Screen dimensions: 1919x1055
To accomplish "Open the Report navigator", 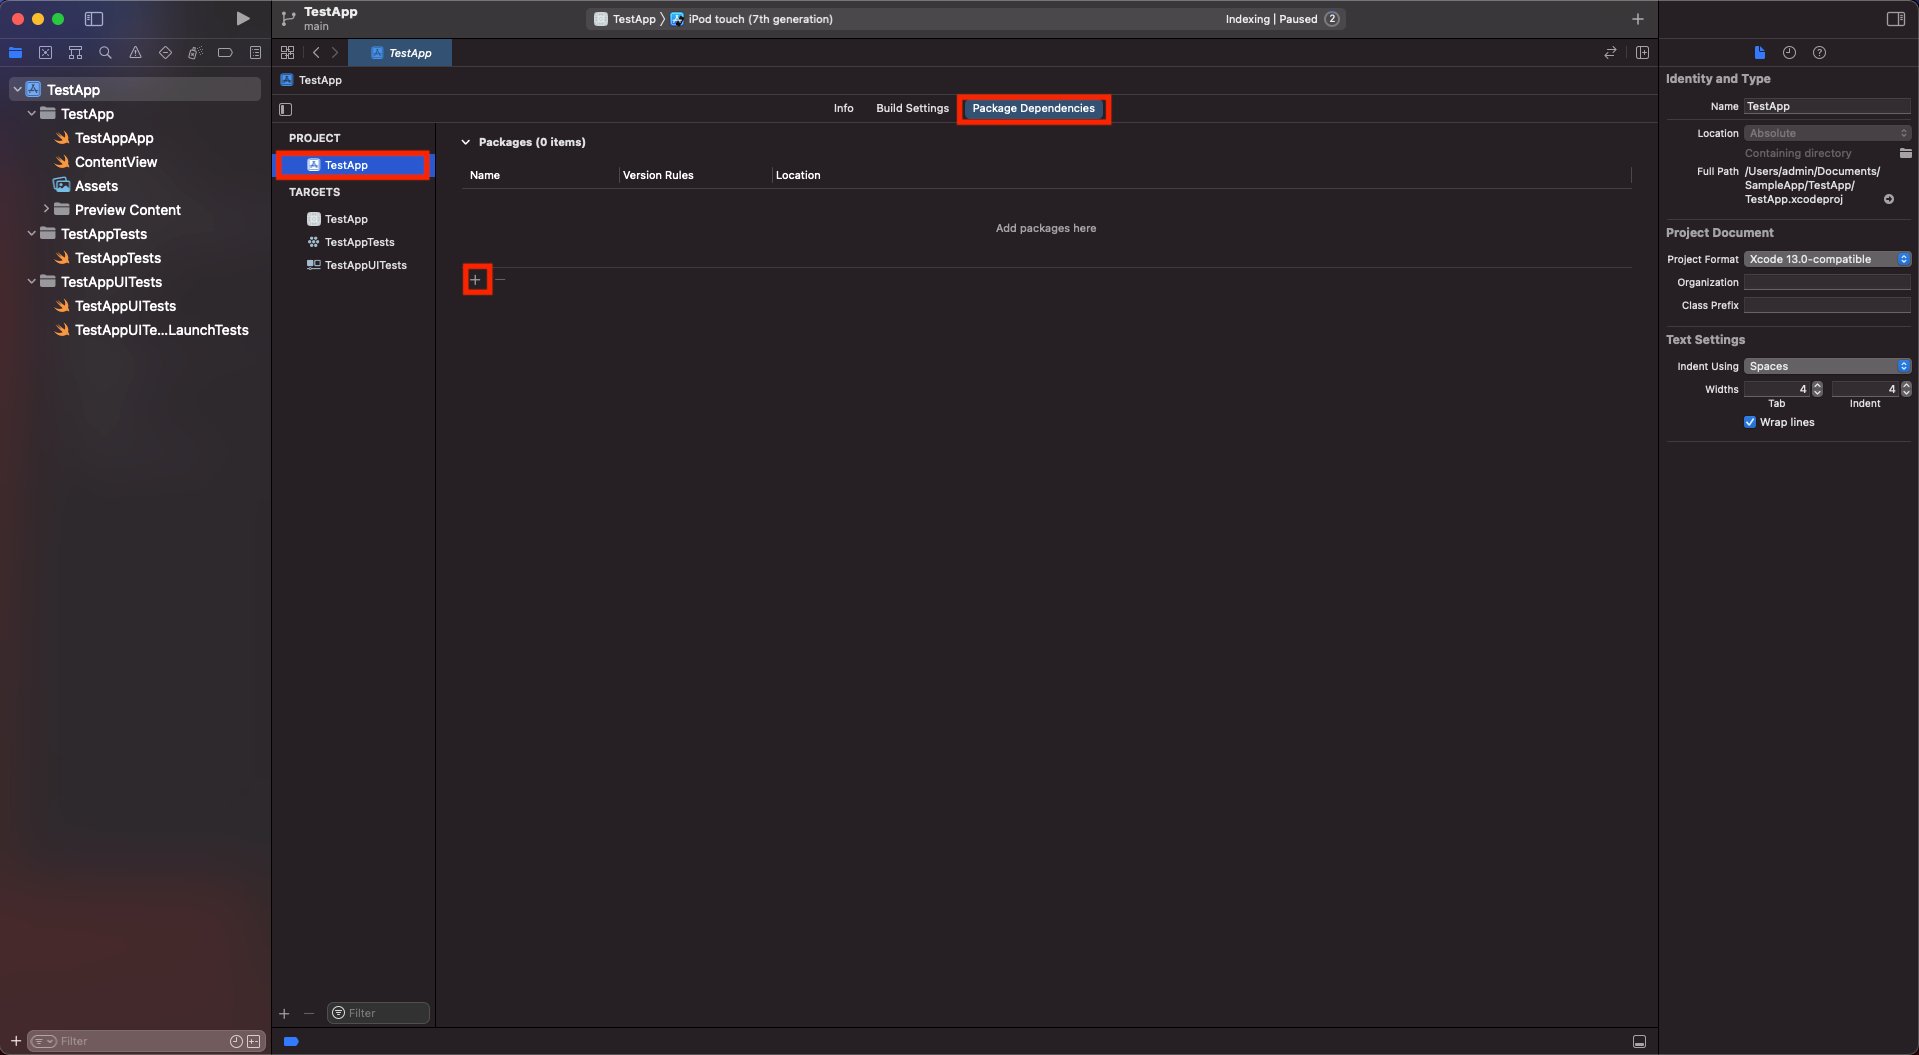I will (255, 53).
